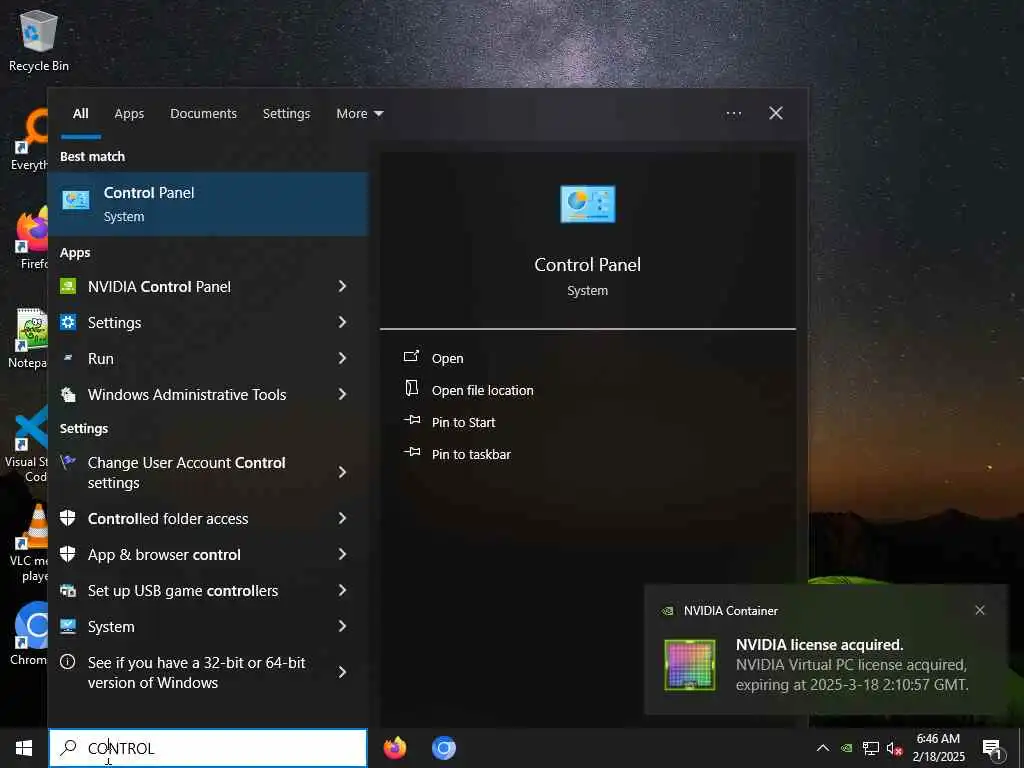Click Pin to Start

pyautogui.click(x=464, y=423)
